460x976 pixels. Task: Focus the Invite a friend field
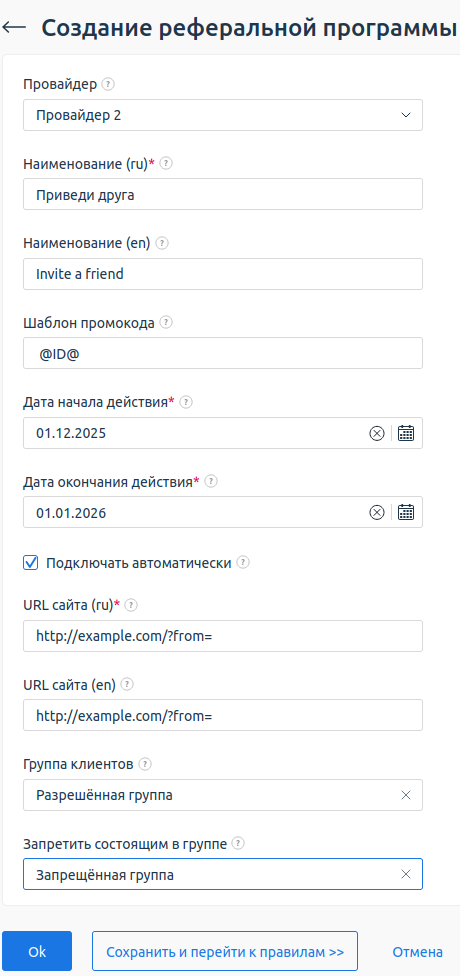223,274
